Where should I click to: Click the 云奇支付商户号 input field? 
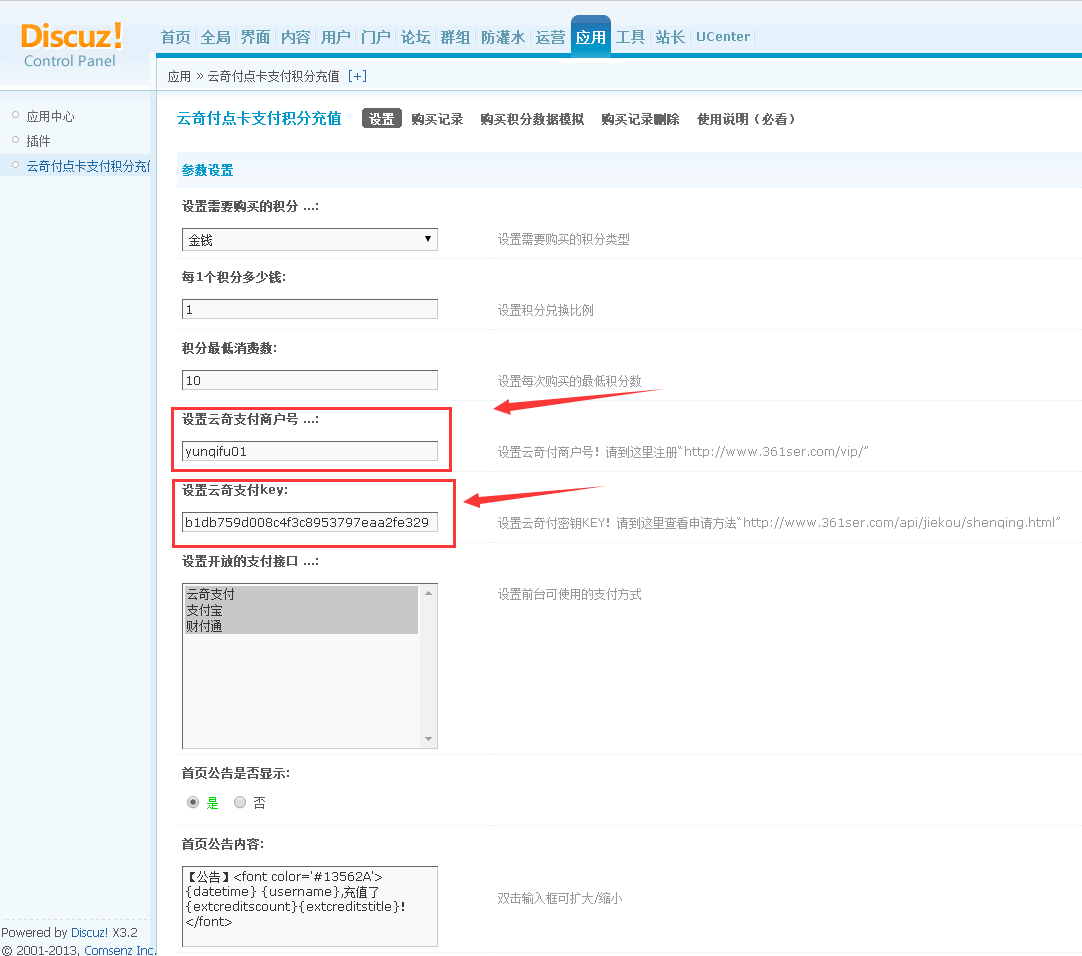tap(310, 451)
